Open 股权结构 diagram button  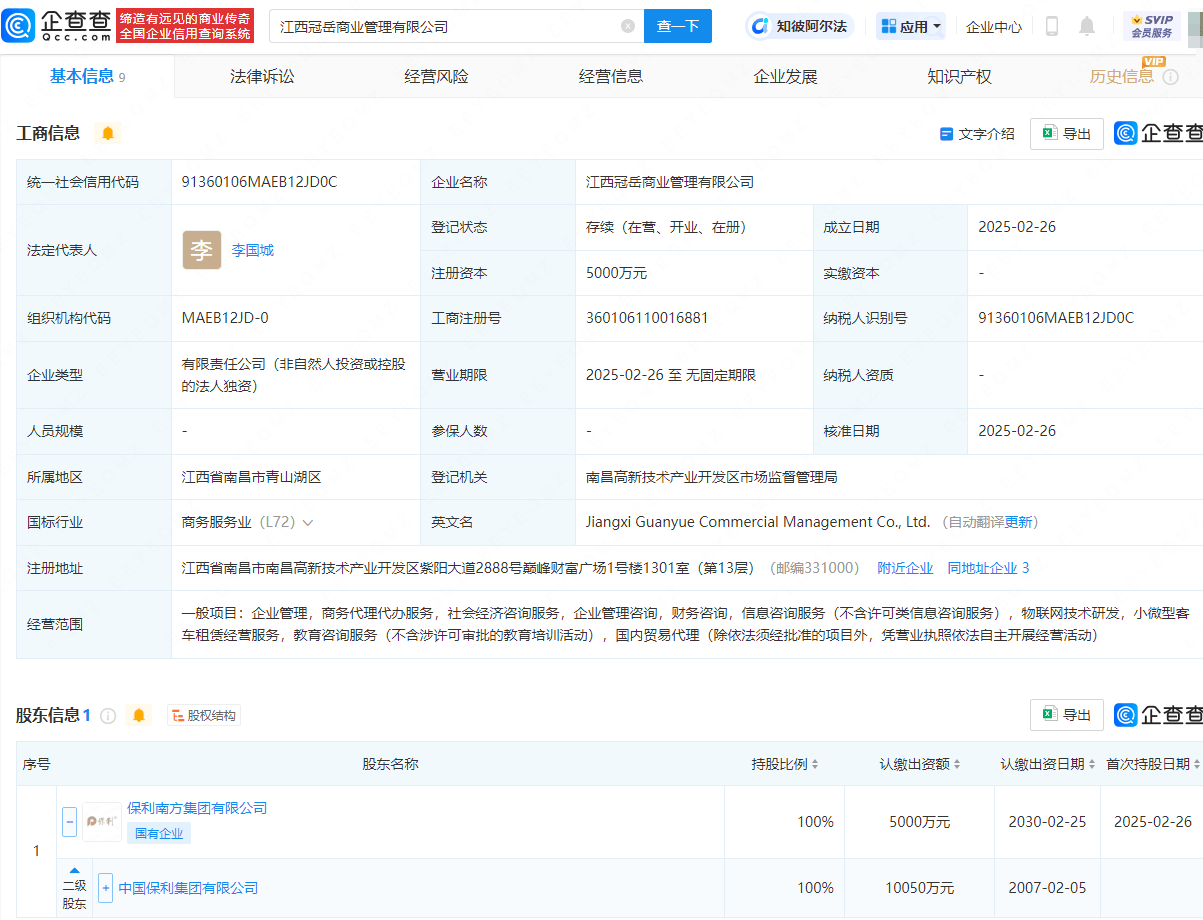[x=204, y=716]
